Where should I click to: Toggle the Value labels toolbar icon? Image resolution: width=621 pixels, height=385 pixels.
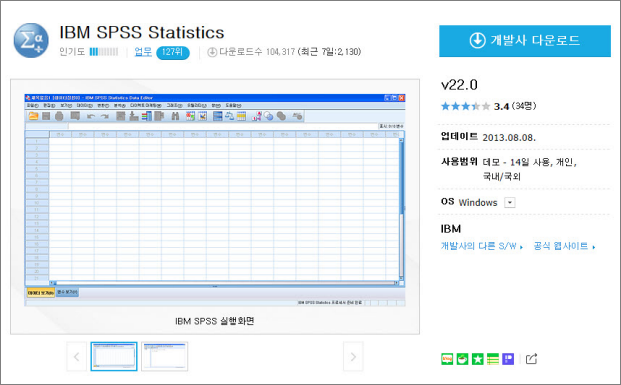click(x=257, y=116)
